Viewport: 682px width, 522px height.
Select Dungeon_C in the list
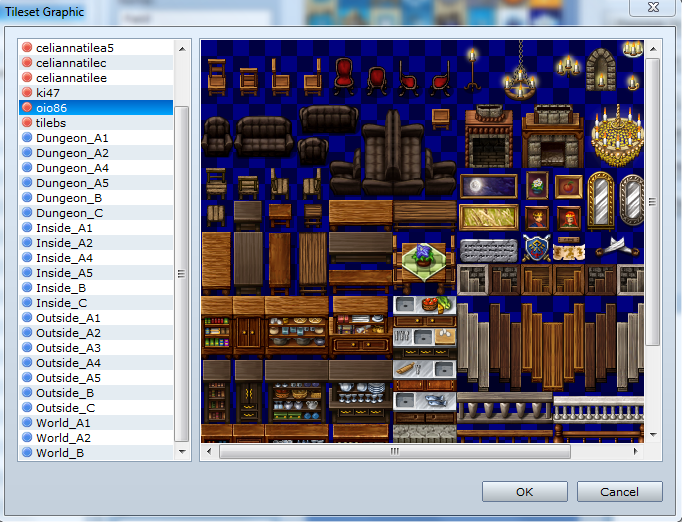tap(96, 213)
